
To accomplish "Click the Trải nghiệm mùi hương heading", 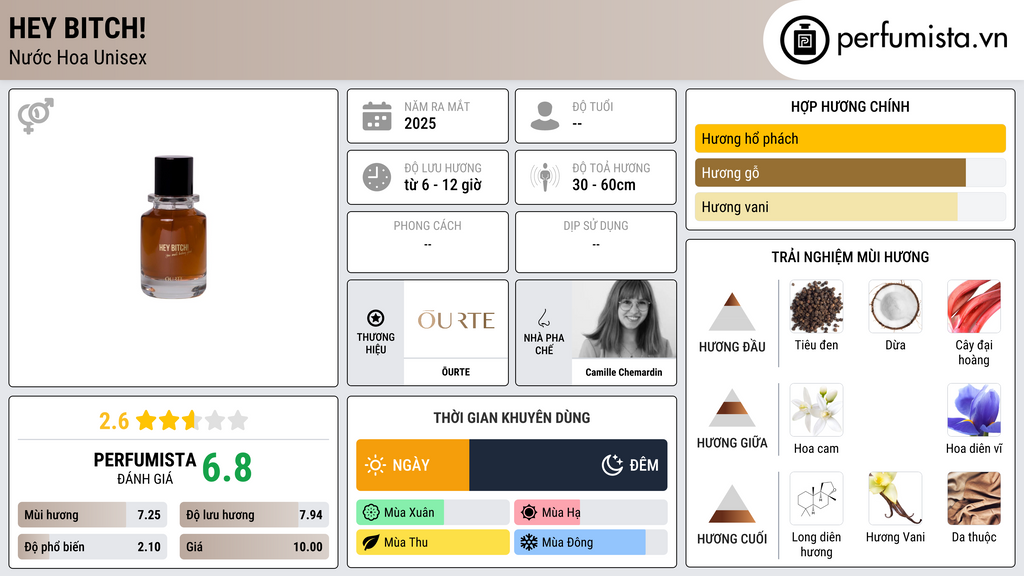I will click(850, 257).
